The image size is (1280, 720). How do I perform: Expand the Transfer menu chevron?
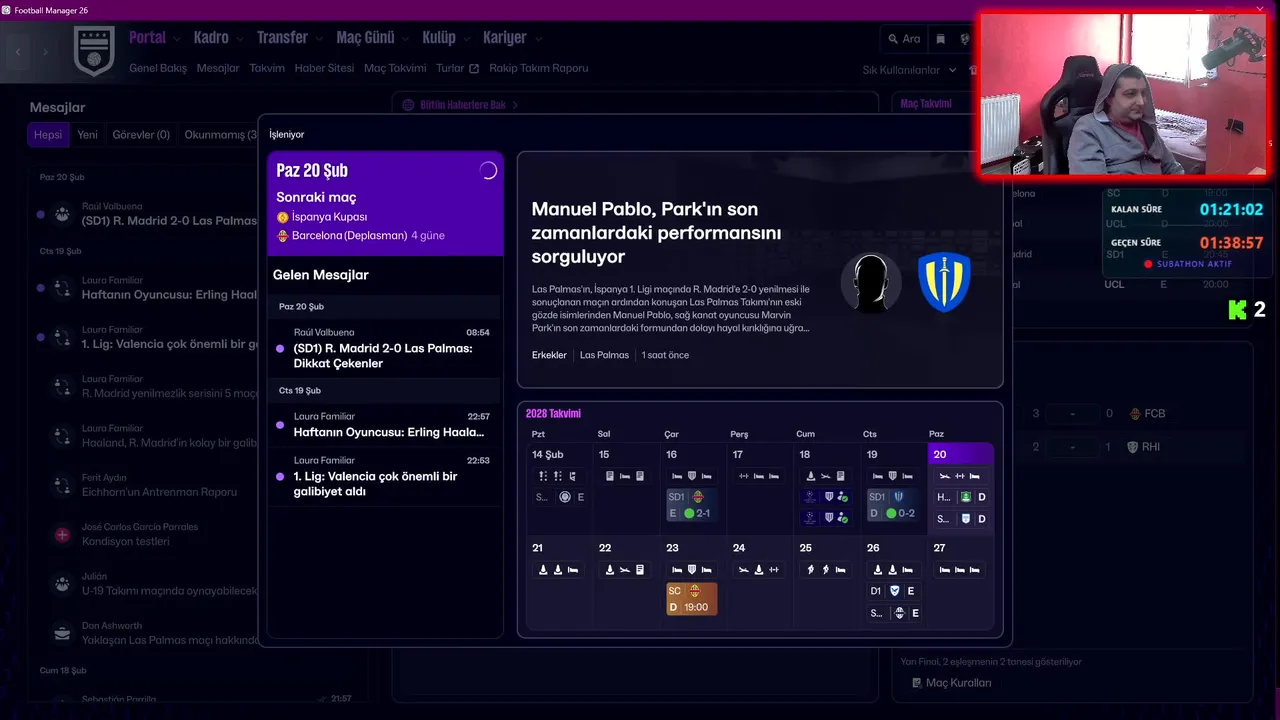pyautogui.click(x=319, y=39)
